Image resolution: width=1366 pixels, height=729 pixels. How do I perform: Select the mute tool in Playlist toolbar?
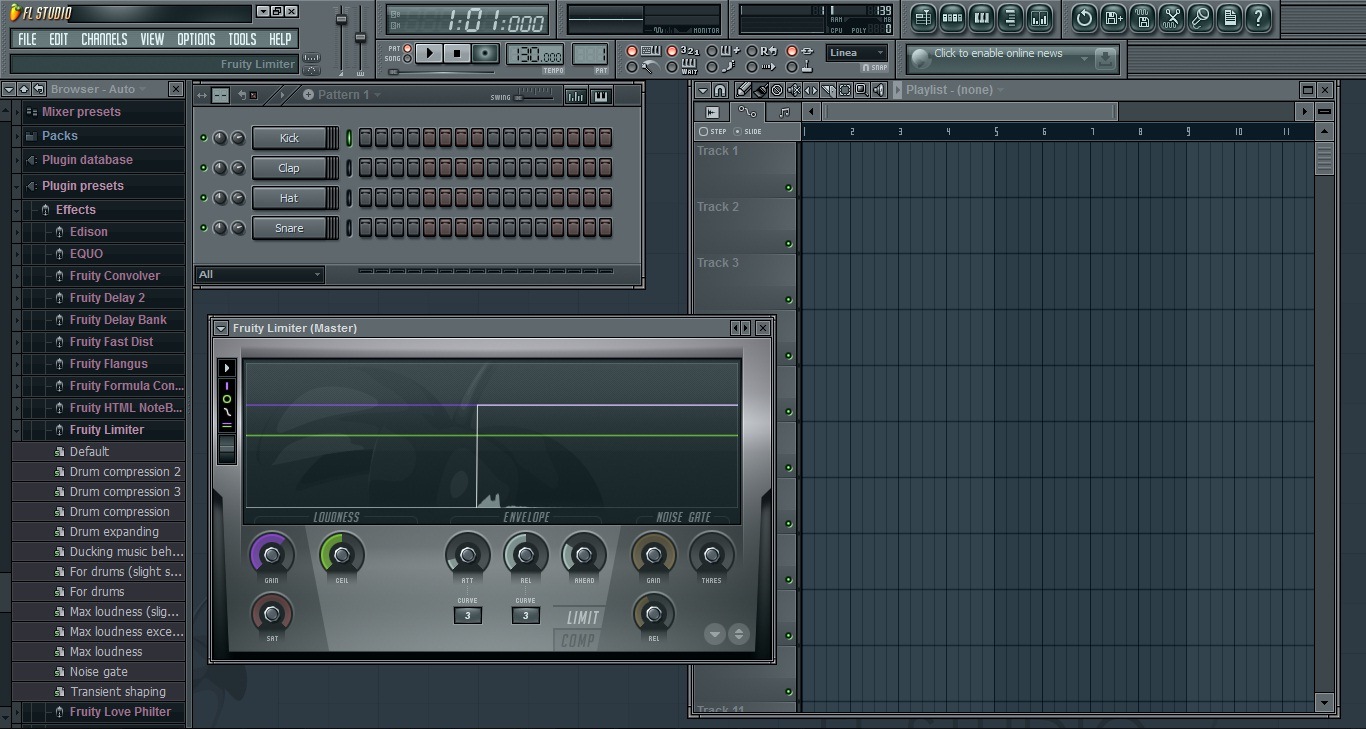pos(794,90)
